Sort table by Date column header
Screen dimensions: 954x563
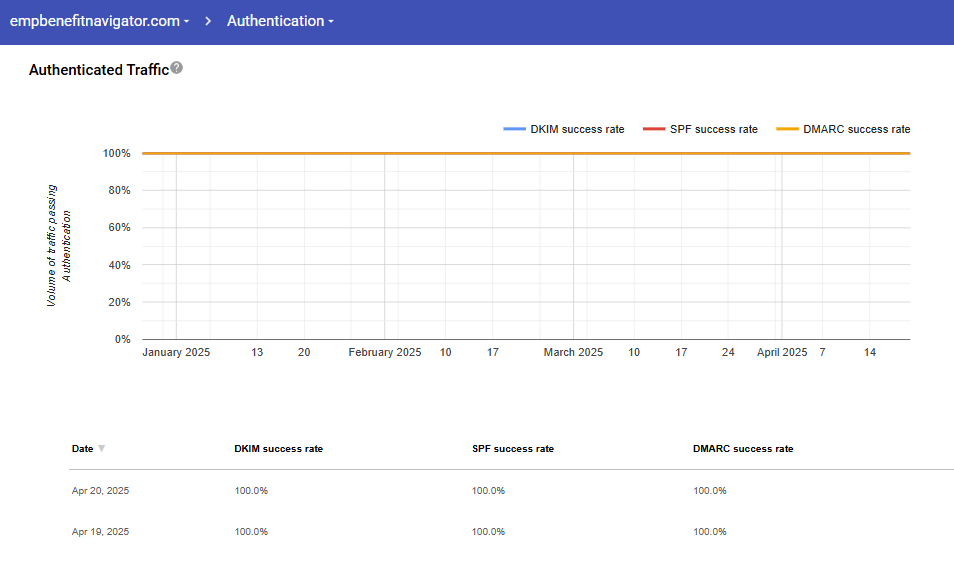[x=82, y=449]
